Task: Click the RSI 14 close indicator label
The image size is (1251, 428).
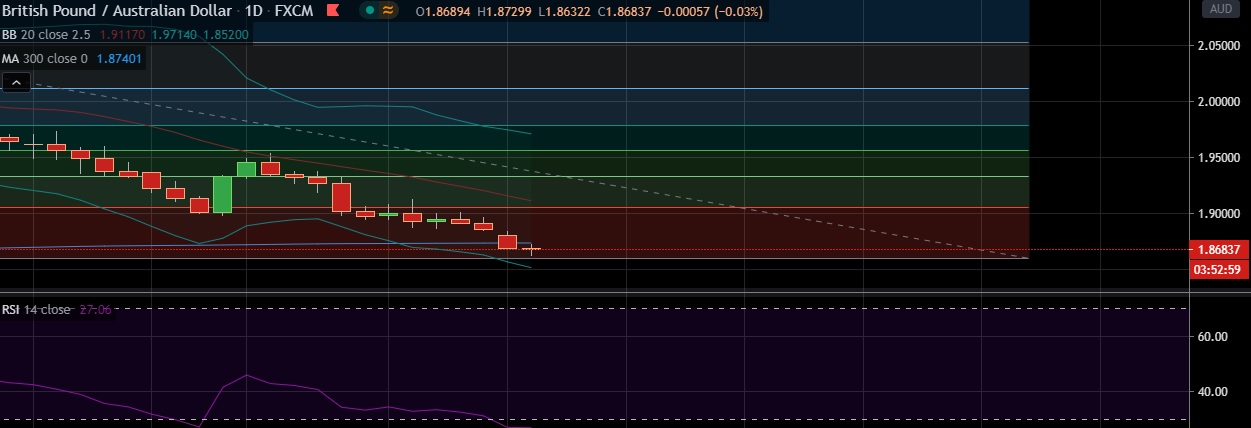Action: [36, 310]
